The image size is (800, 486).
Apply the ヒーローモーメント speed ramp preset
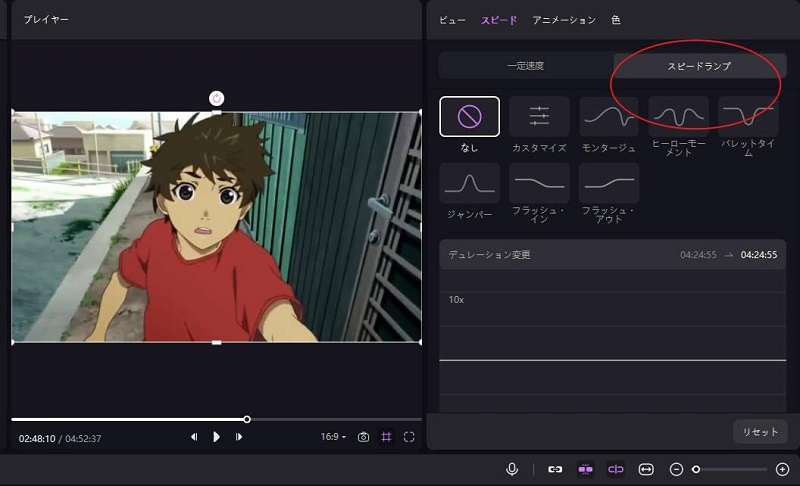point(679,116)
